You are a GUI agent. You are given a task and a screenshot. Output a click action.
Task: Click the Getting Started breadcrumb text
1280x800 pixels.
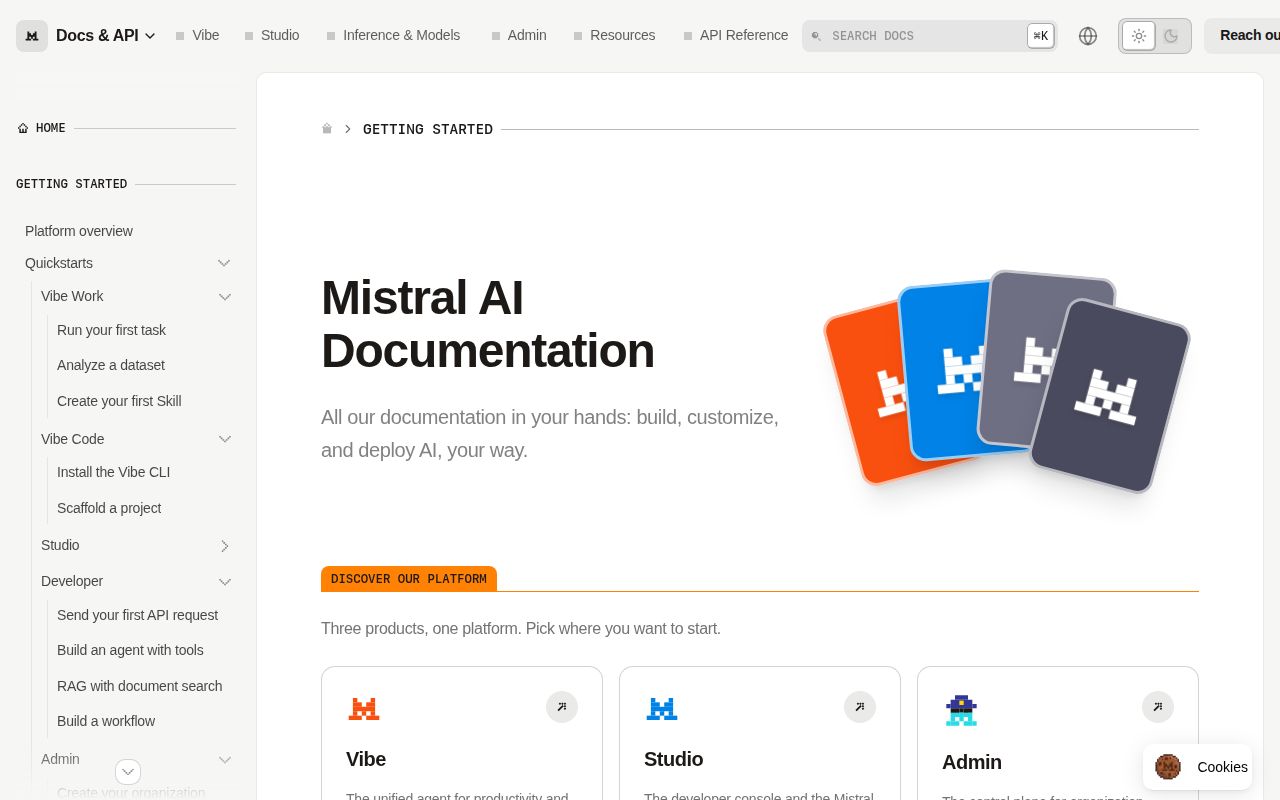click(428, 129)
